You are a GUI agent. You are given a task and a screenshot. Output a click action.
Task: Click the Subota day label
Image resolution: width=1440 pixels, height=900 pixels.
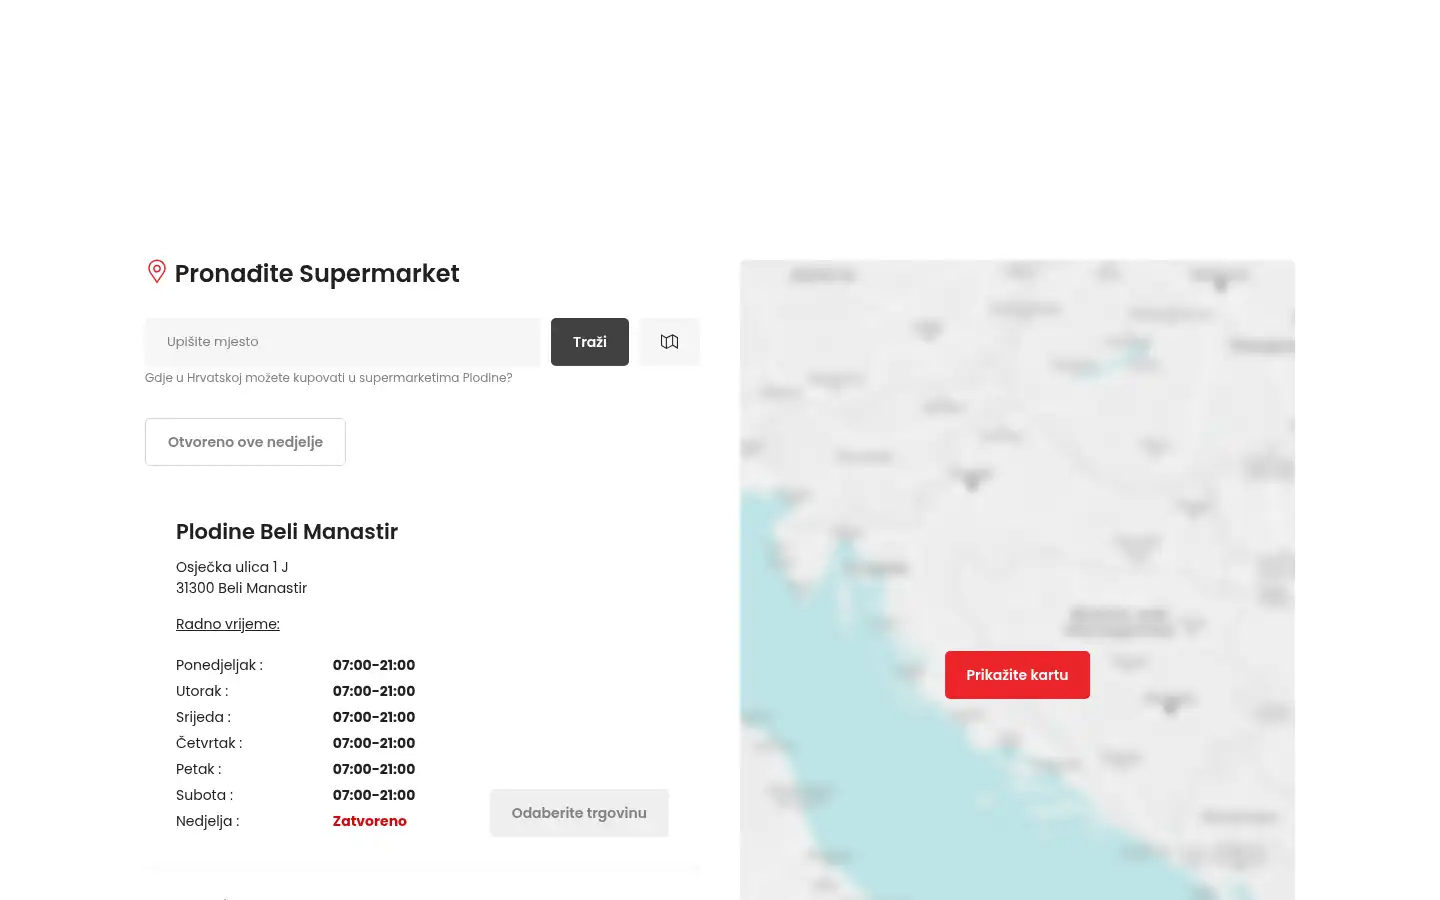(x=204, y=795)
